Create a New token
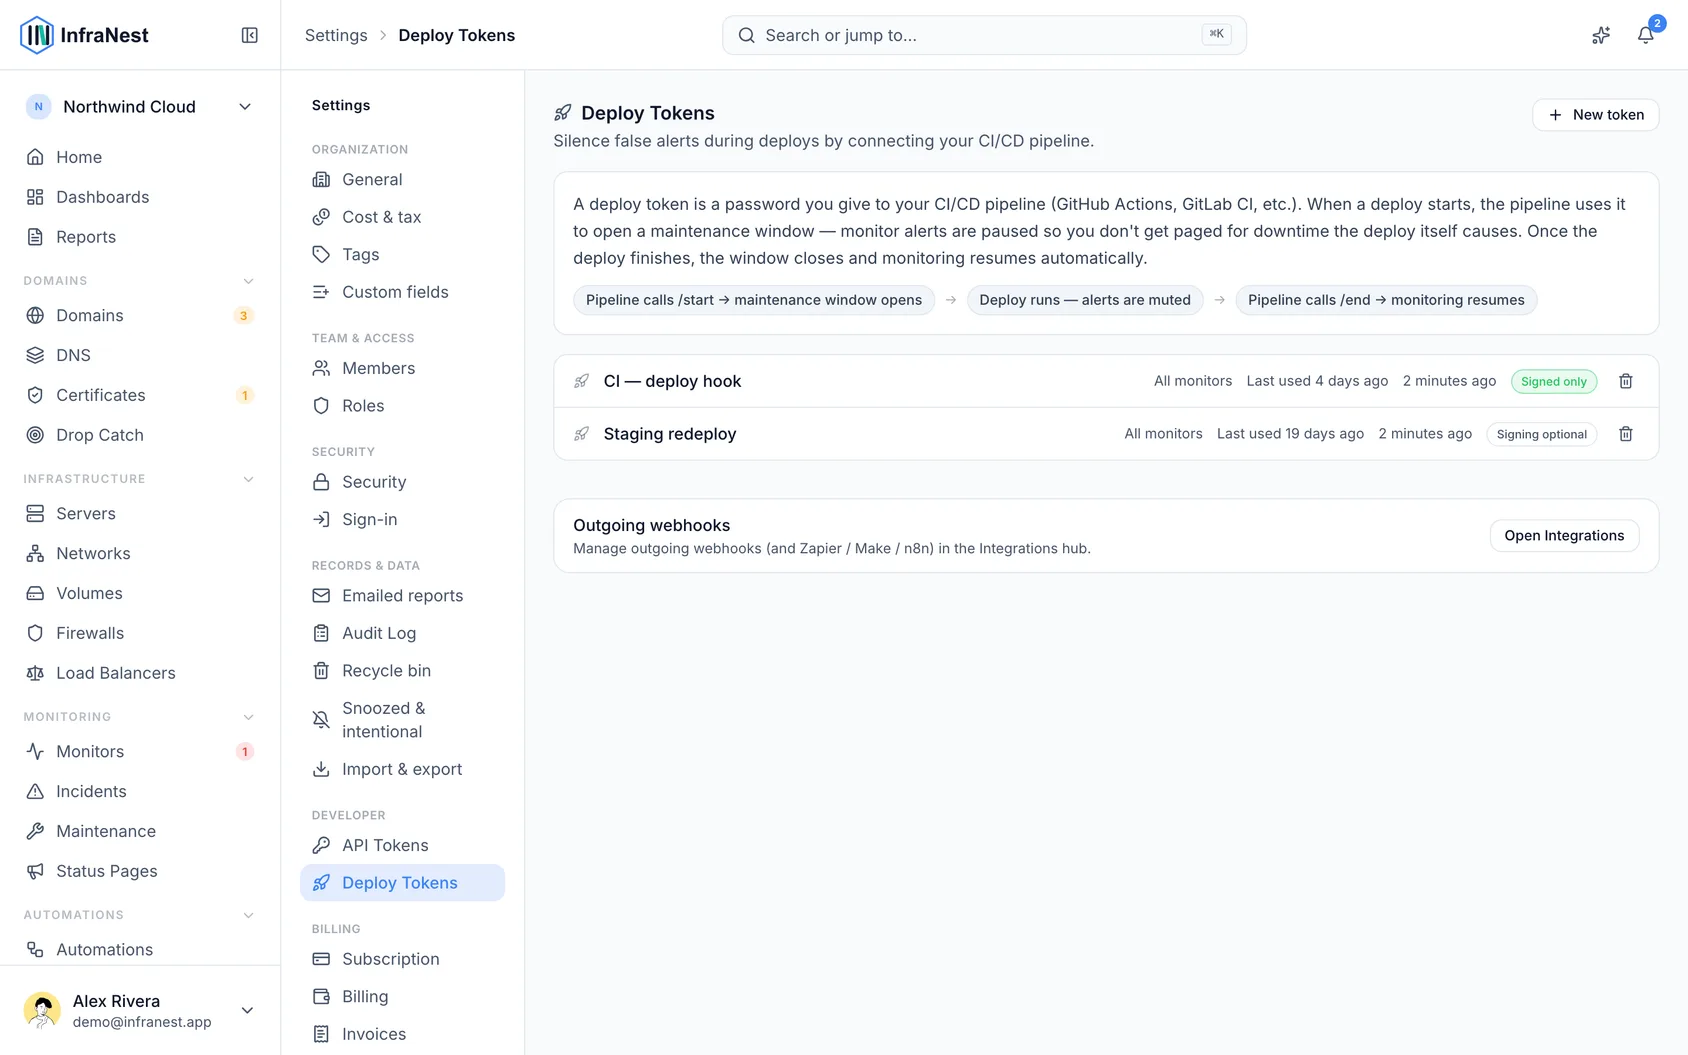Image resolution: width=1688 pixels, height=1055 pixels. point(1595,115)
